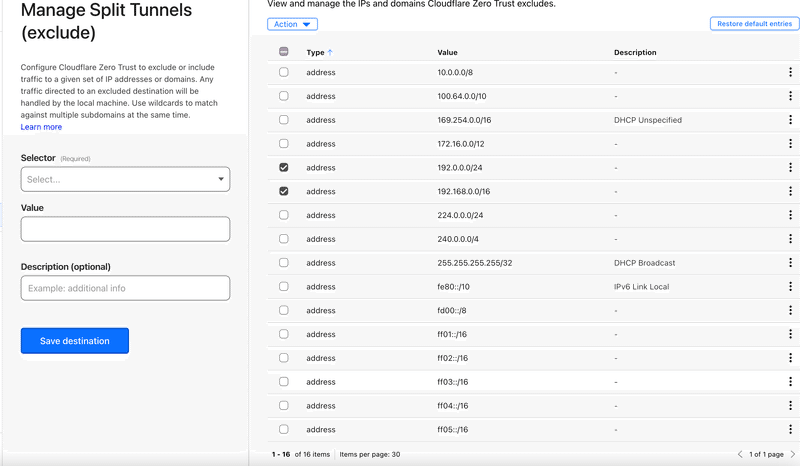Open row menu for 192.0.0.0/24

pos(790,167)
